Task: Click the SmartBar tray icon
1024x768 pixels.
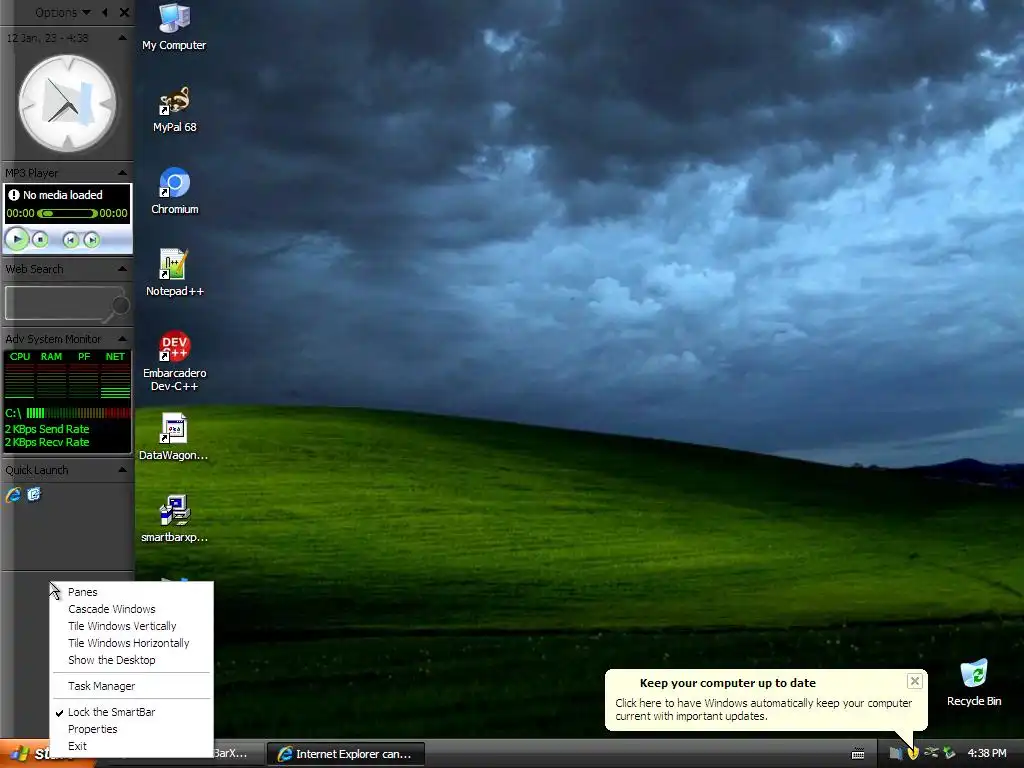Action: click(x=895, y=754)
